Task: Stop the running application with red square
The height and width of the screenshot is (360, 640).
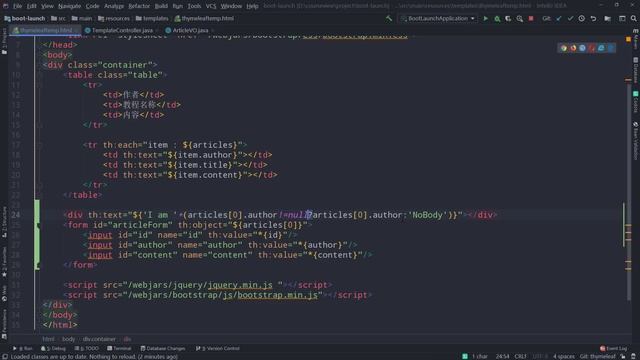Action: click(x=531, y=18)
